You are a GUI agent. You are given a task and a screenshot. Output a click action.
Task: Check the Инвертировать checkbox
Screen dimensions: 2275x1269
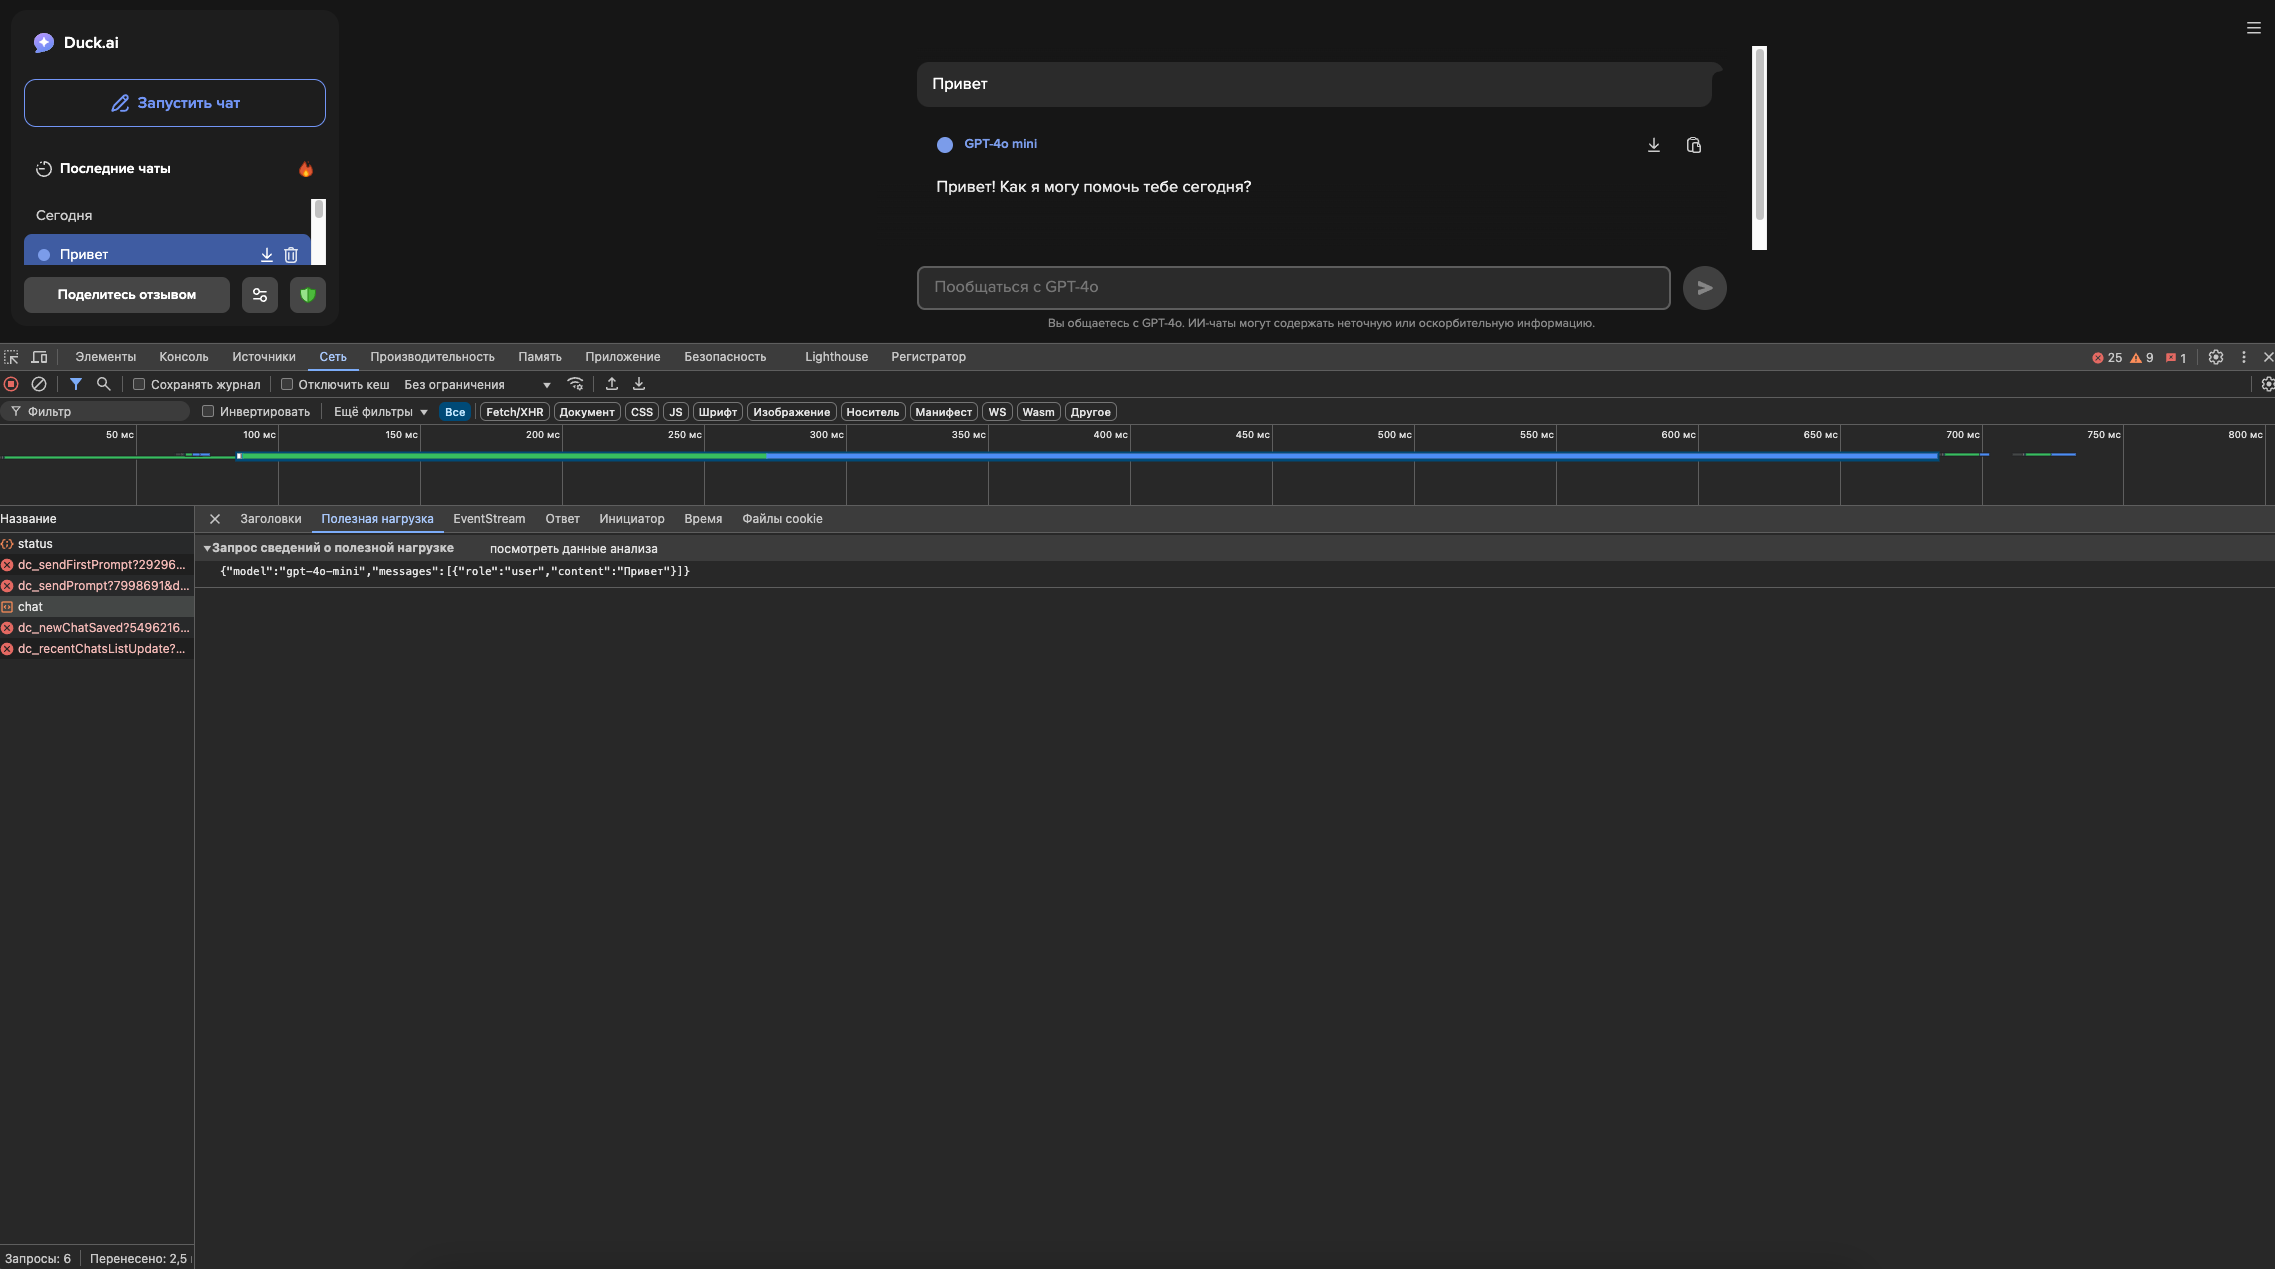click(x=208, y=411)
